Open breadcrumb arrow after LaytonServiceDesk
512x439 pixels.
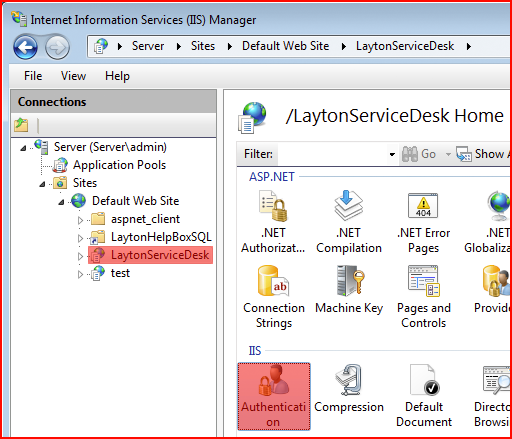(x=469, y=46)
